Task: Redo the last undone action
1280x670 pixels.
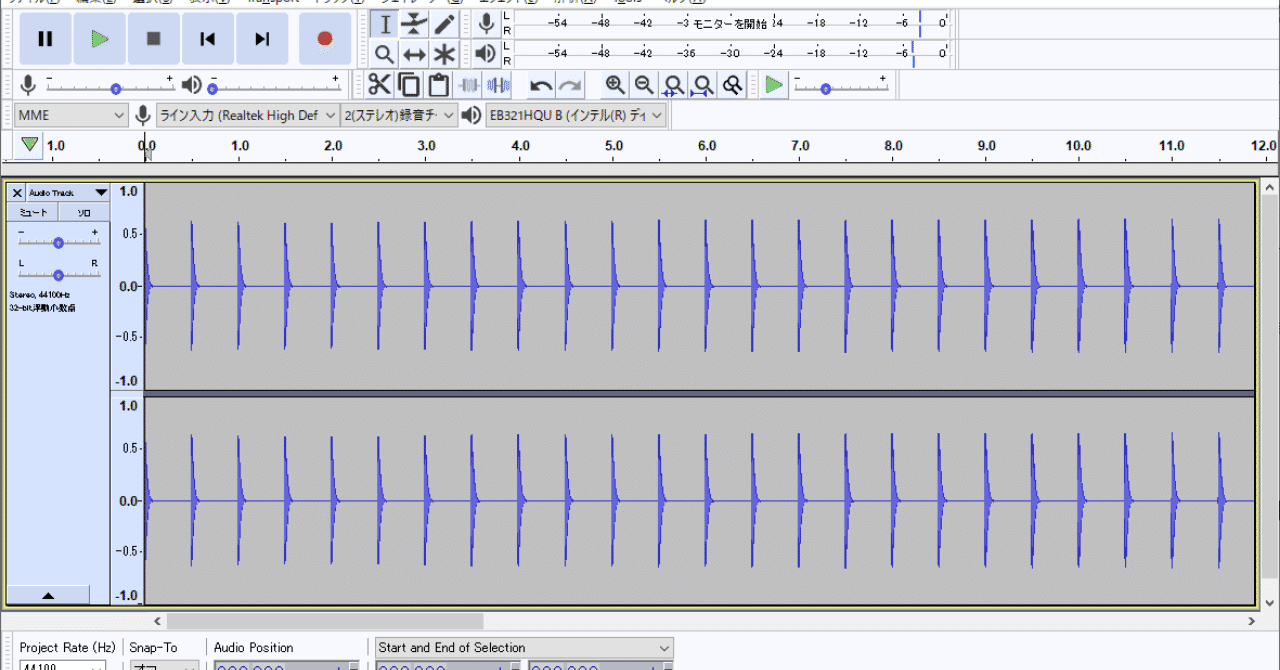Action: pyautogui.click(x=570, y=85)
